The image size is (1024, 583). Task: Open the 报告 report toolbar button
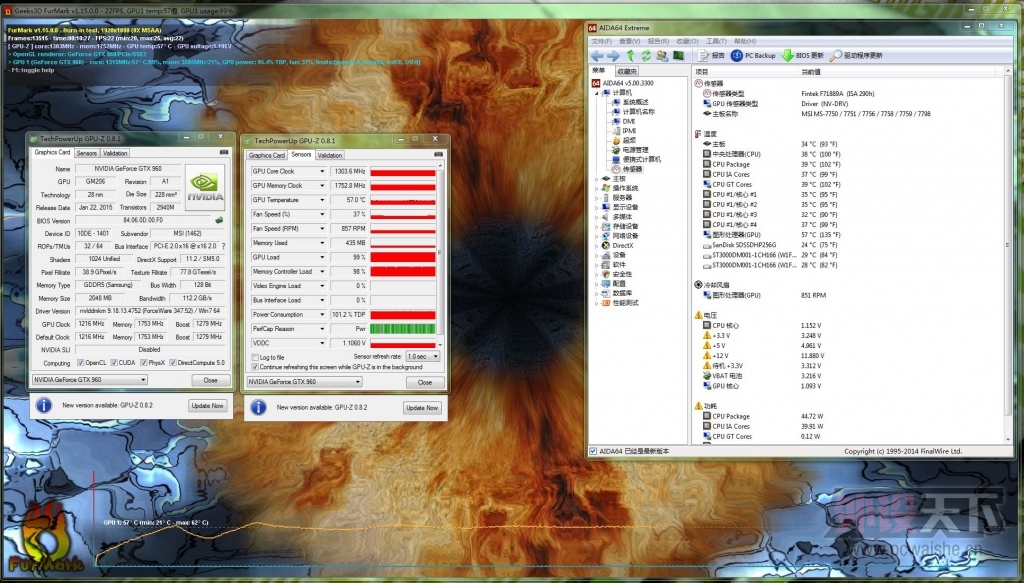coord(712,56)
